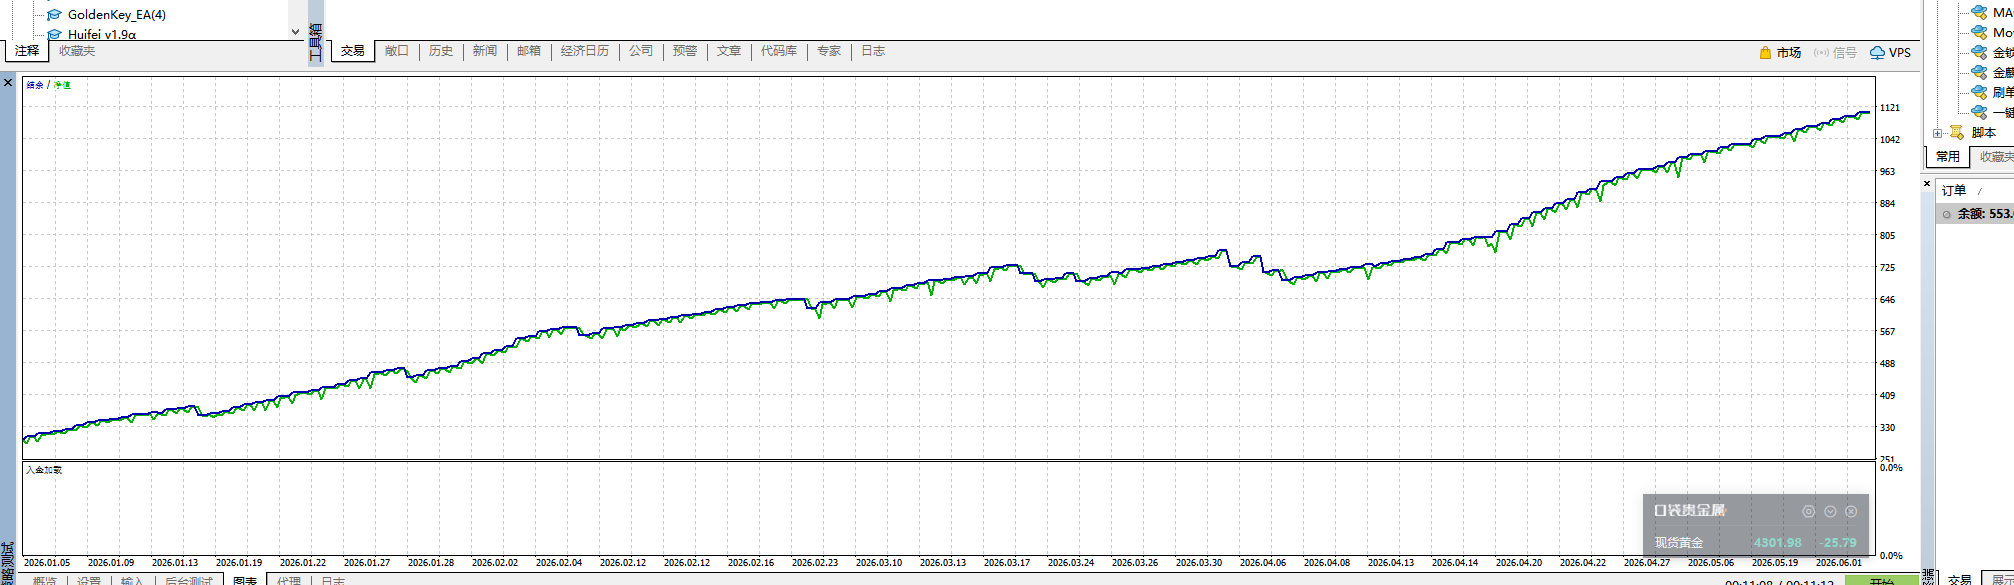Click the 现货黄金 quote row
Viewport: 2014px width, 585px height.
[x=1756, y=543]
